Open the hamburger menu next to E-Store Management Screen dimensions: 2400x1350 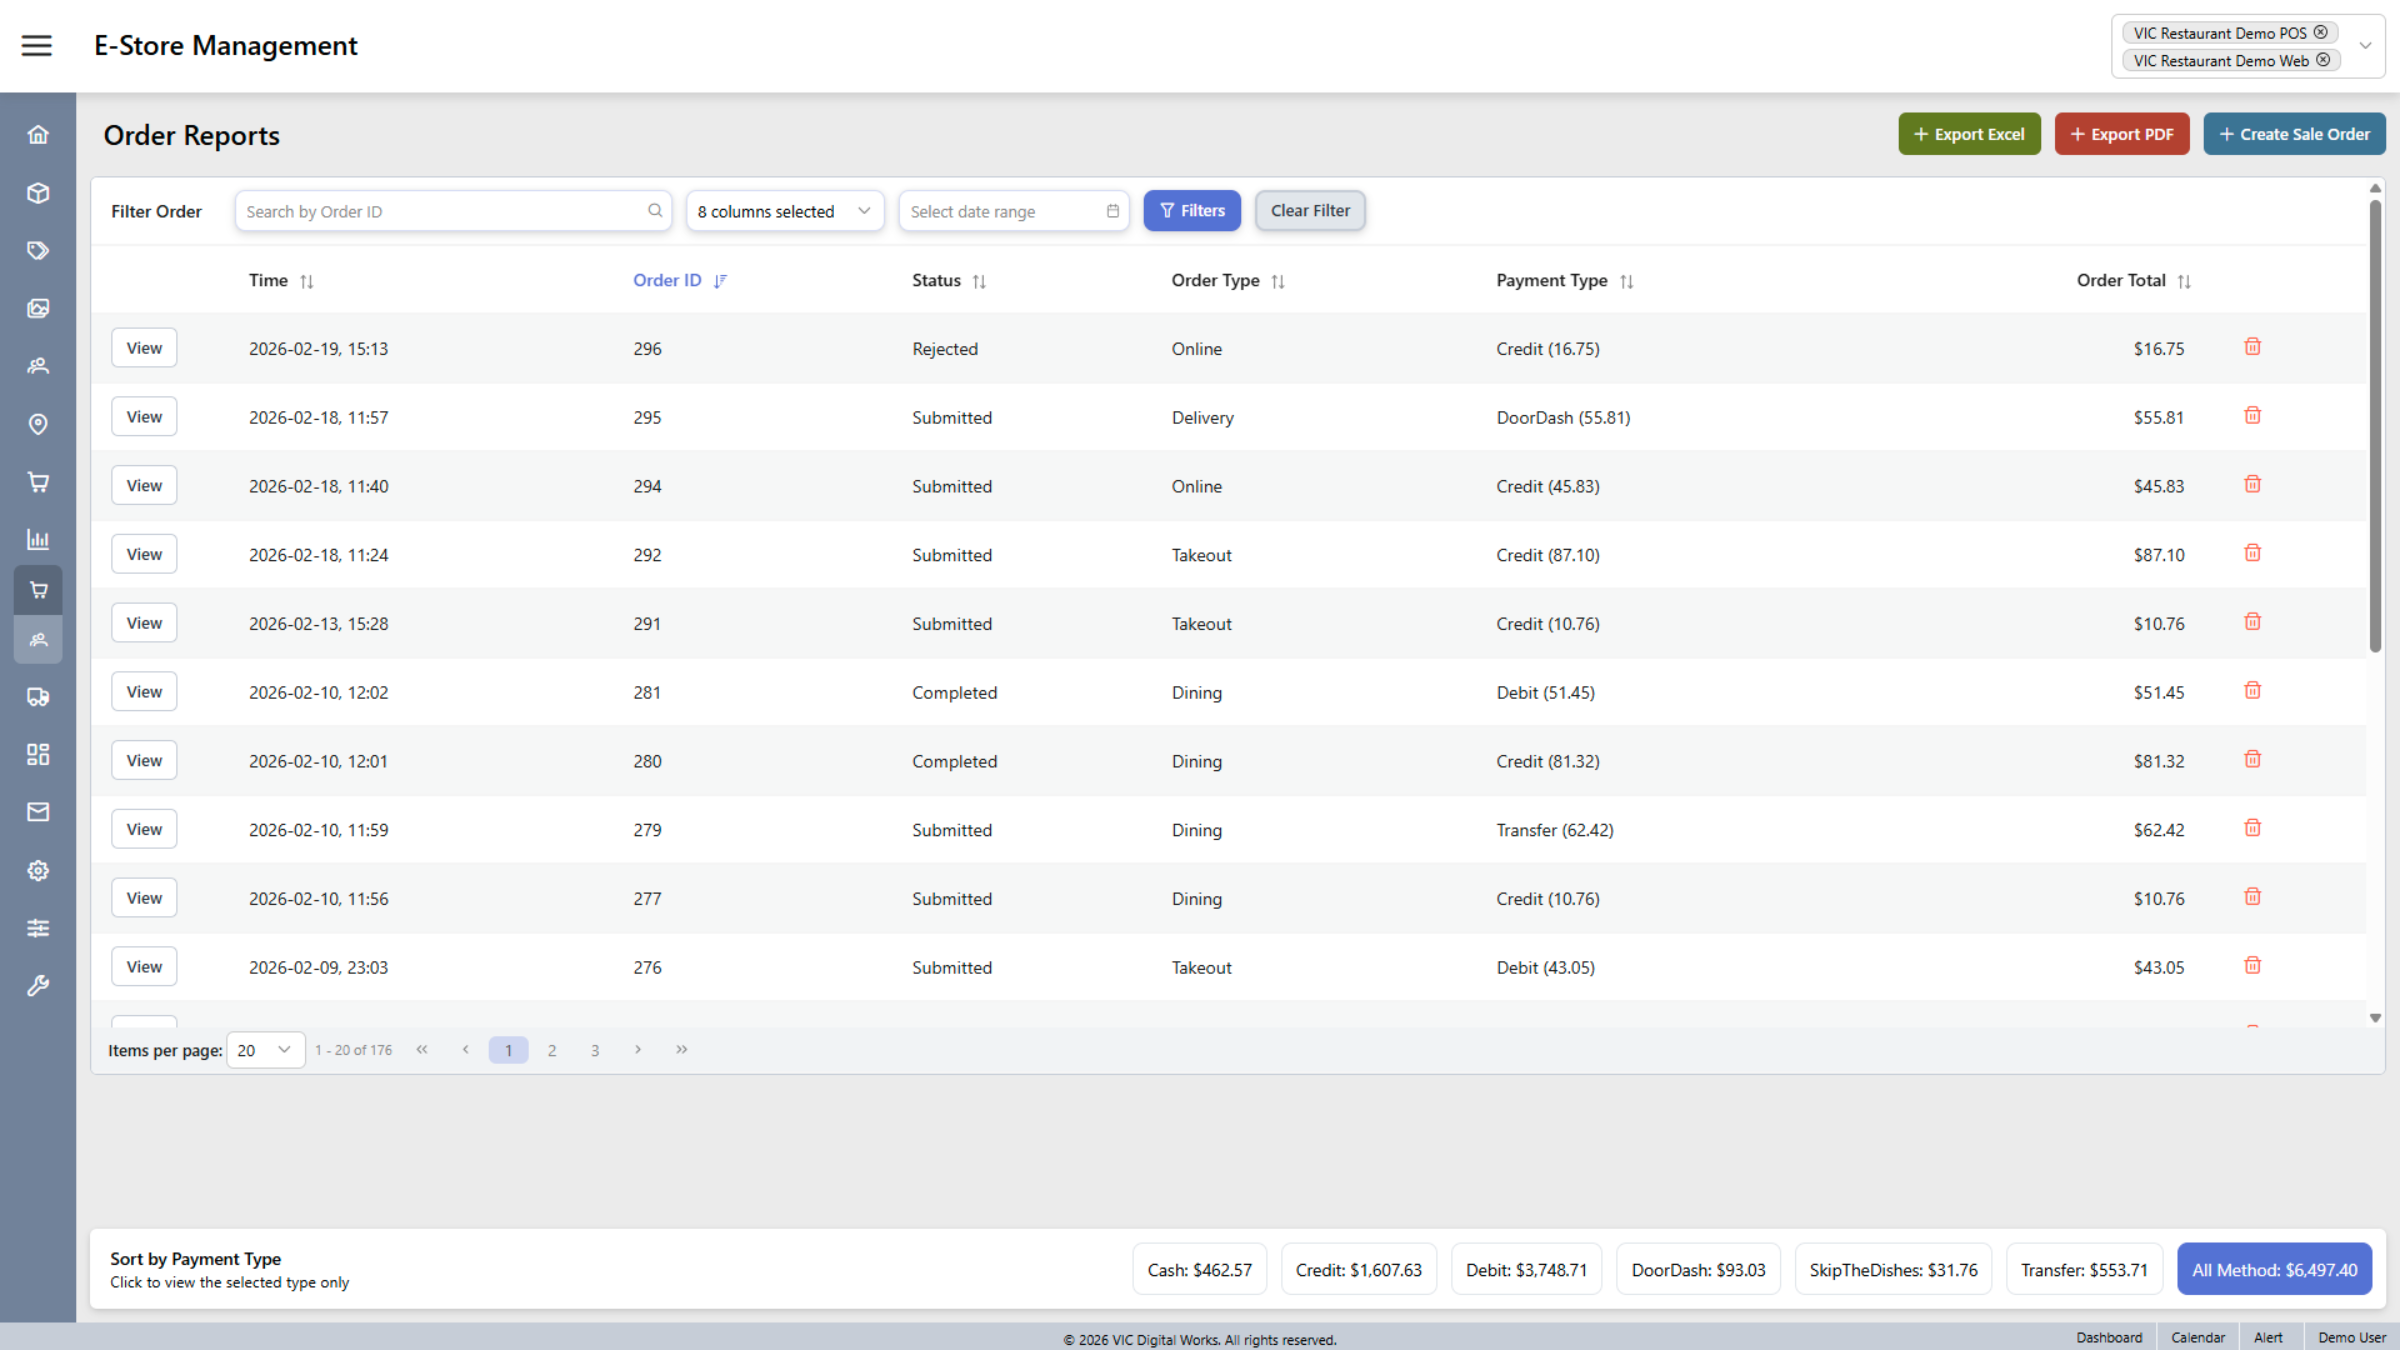37,45
